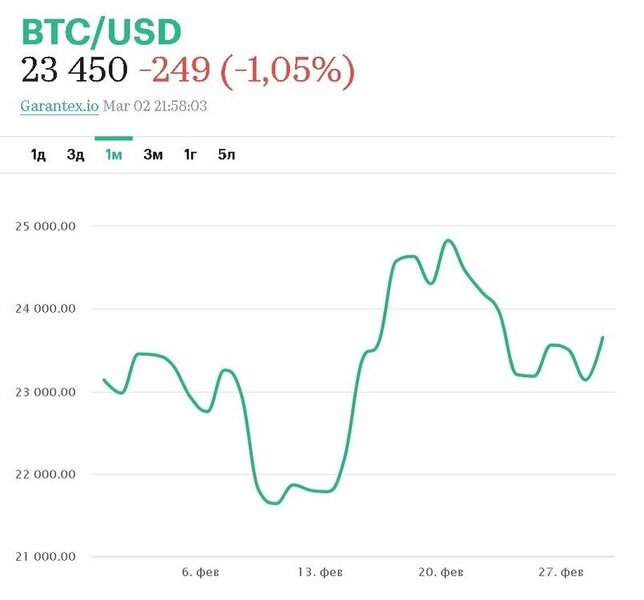Click the 13. фев date label
Screen dimensions: 644x600
319,572
